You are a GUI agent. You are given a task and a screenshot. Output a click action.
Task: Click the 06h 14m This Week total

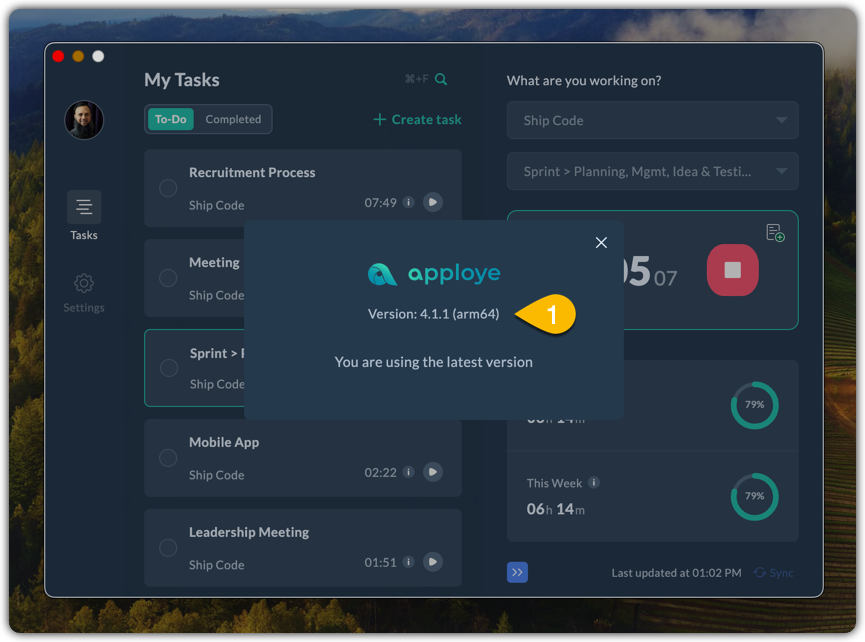pos(556,509)
